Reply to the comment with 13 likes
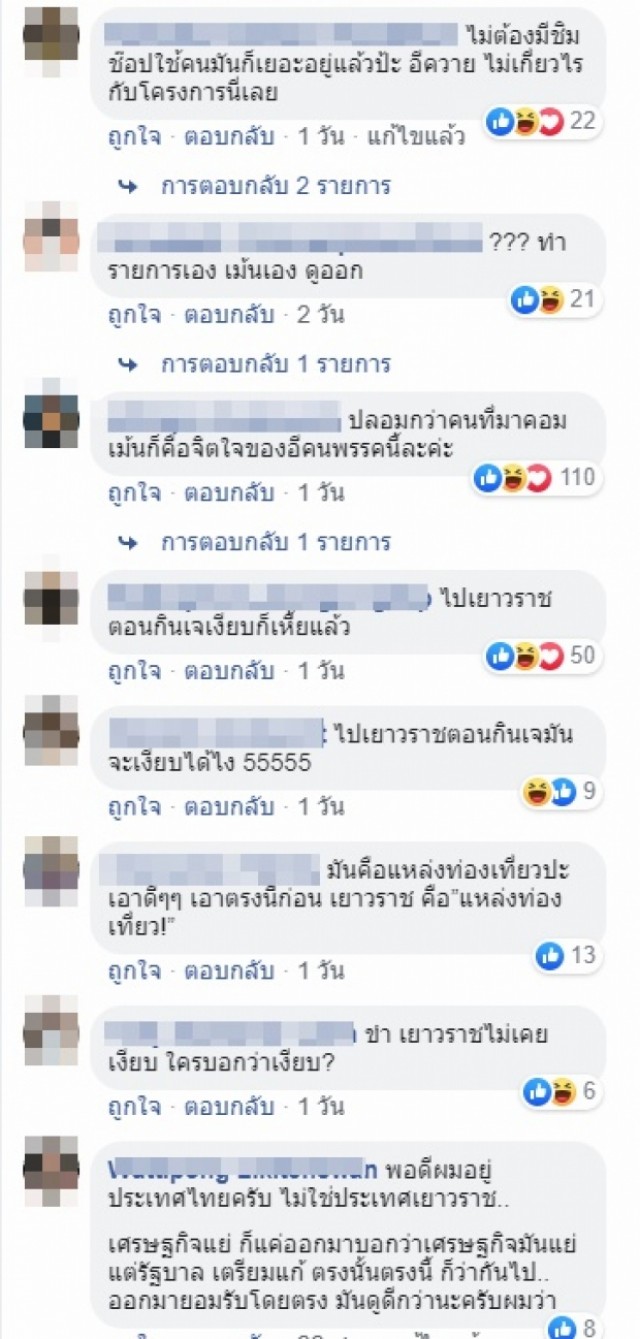This screenshot has height=1339, width=640. coord(229,970)
